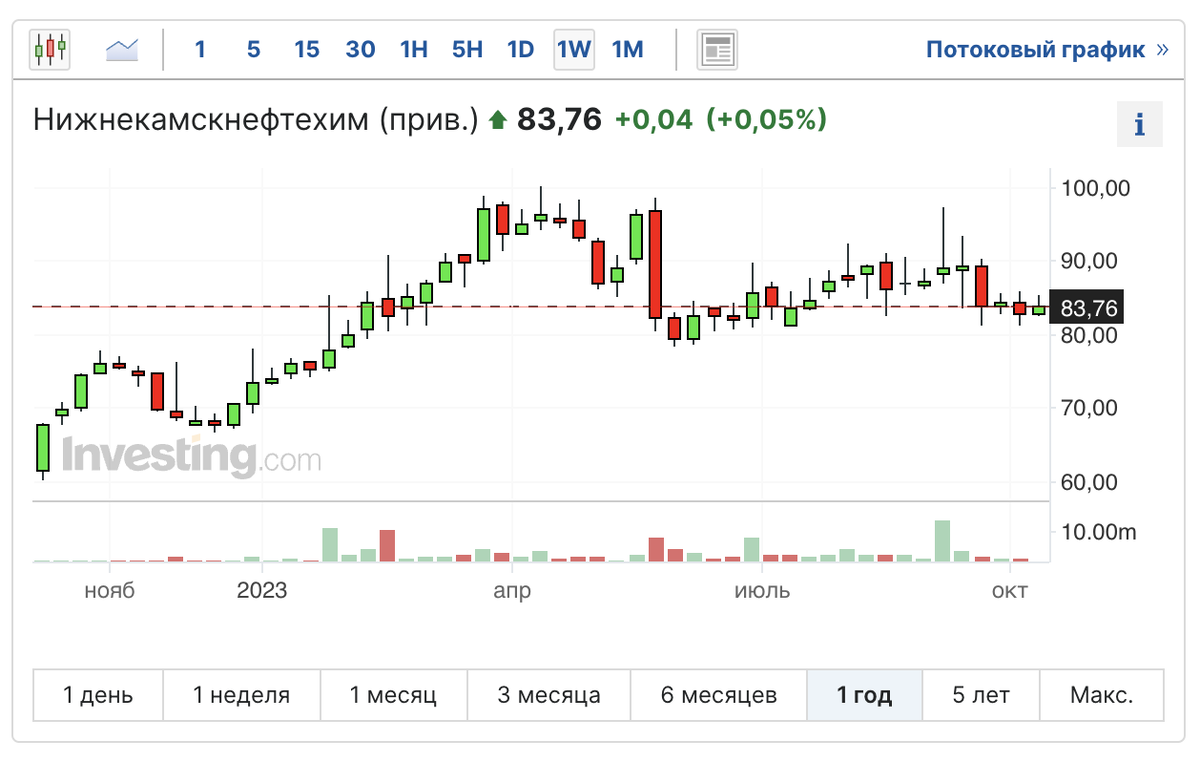Click the large 83,76 header price

click(x=559, y=120)
